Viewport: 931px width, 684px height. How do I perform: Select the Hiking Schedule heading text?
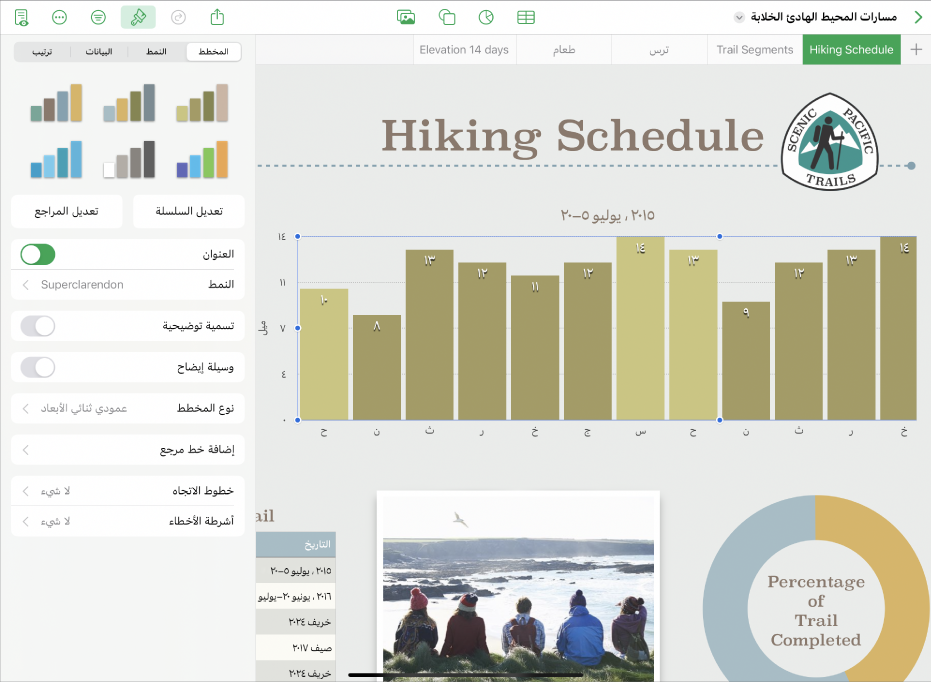pyautogui.click(x=572, y=136)
